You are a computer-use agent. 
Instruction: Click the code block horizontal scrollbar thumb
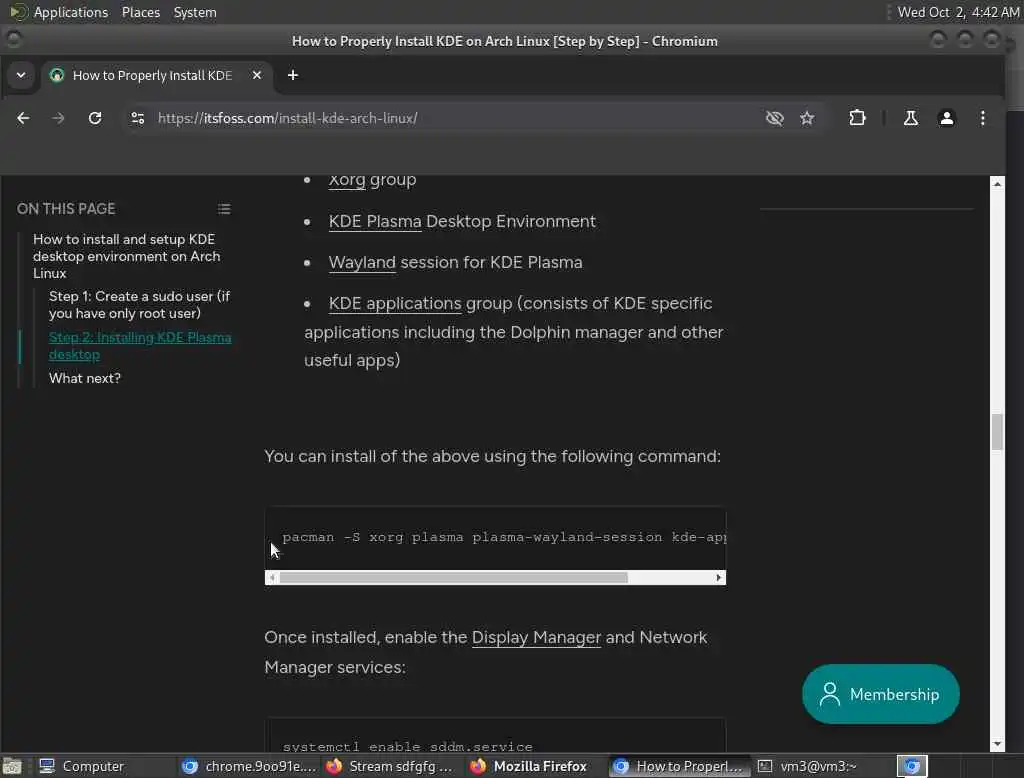click(453, 577)
